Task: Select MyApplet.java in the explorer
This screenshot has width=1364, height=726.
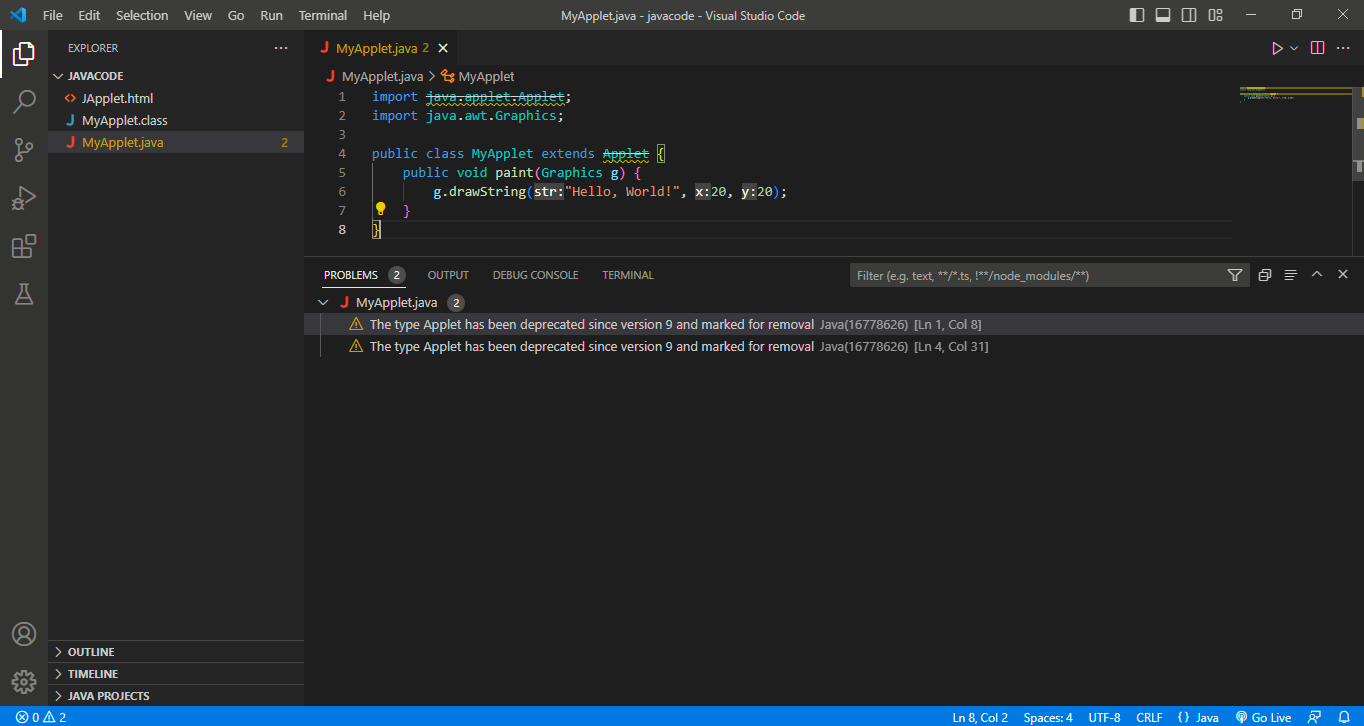Action: click(x=175, y=142)
